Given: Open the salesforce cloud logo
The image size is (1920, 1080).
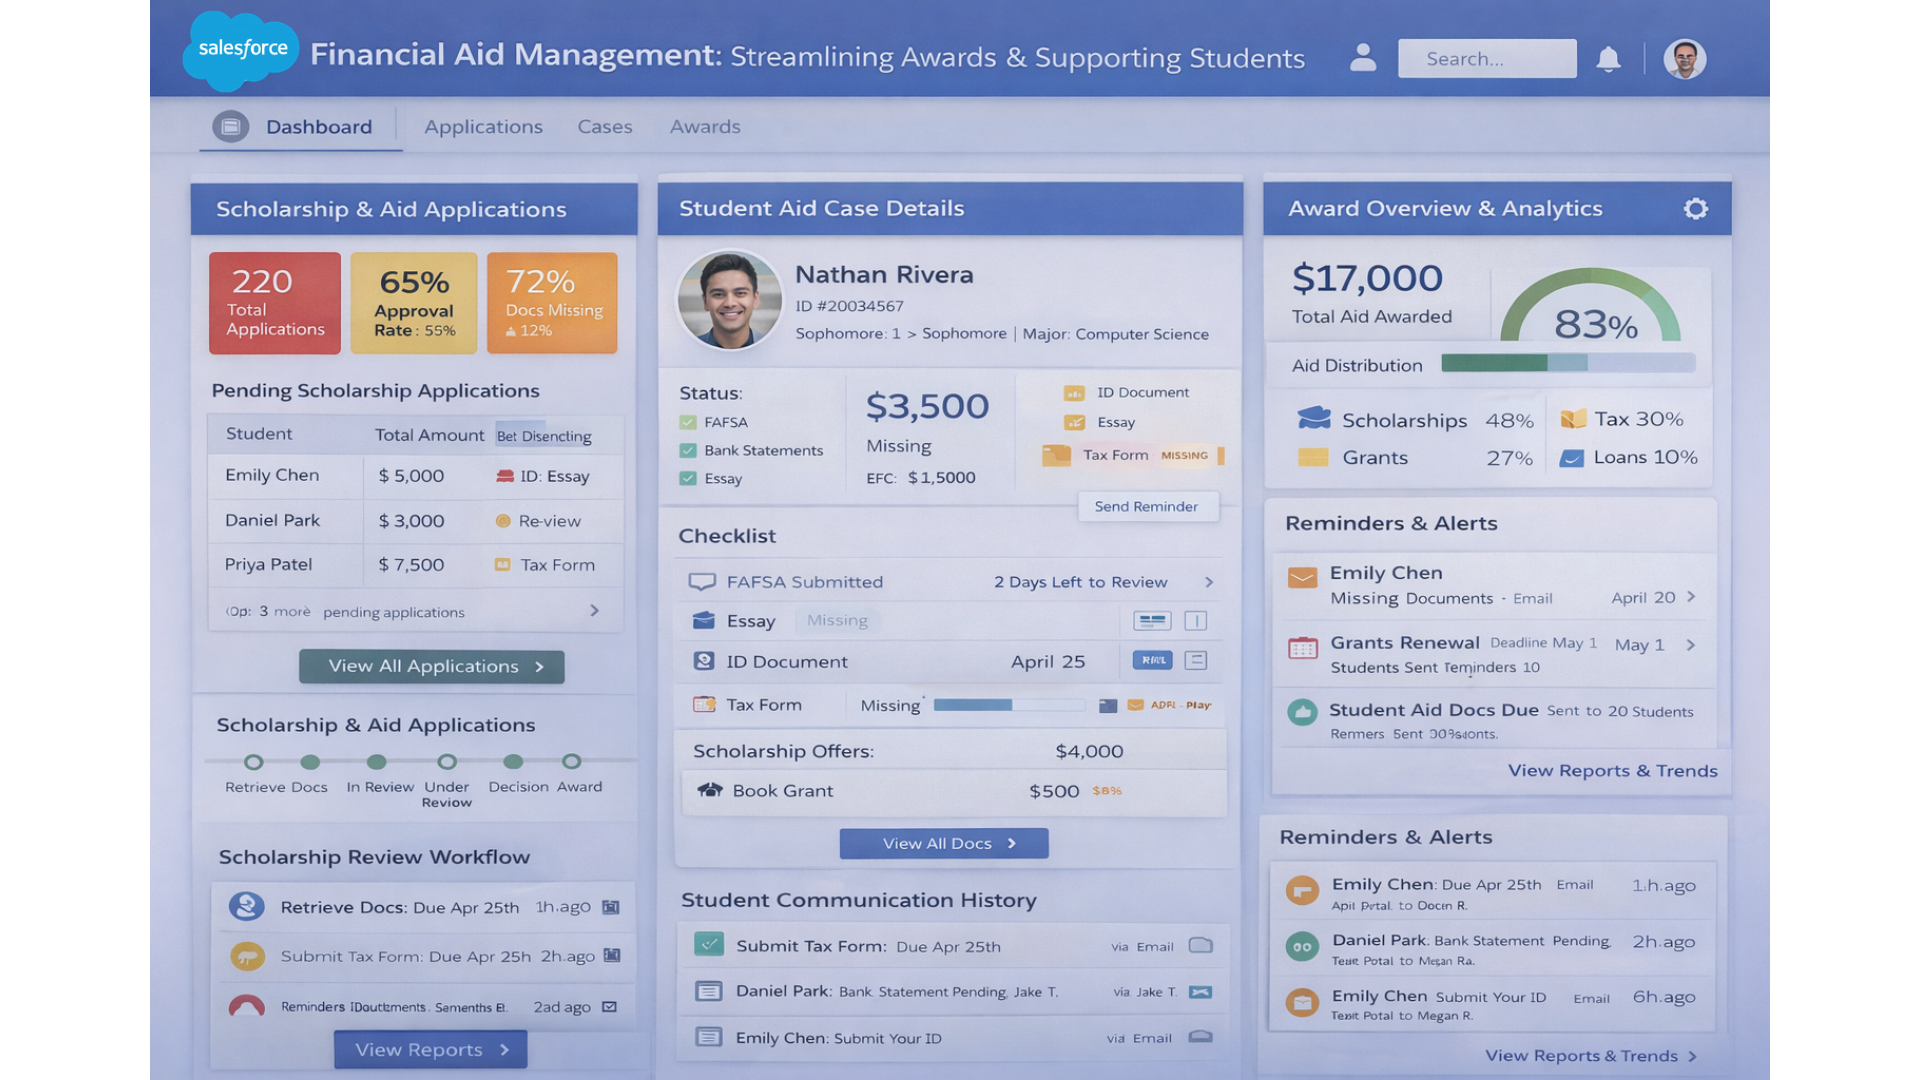Looking at the screenshot, I should (x=240, y=48).
